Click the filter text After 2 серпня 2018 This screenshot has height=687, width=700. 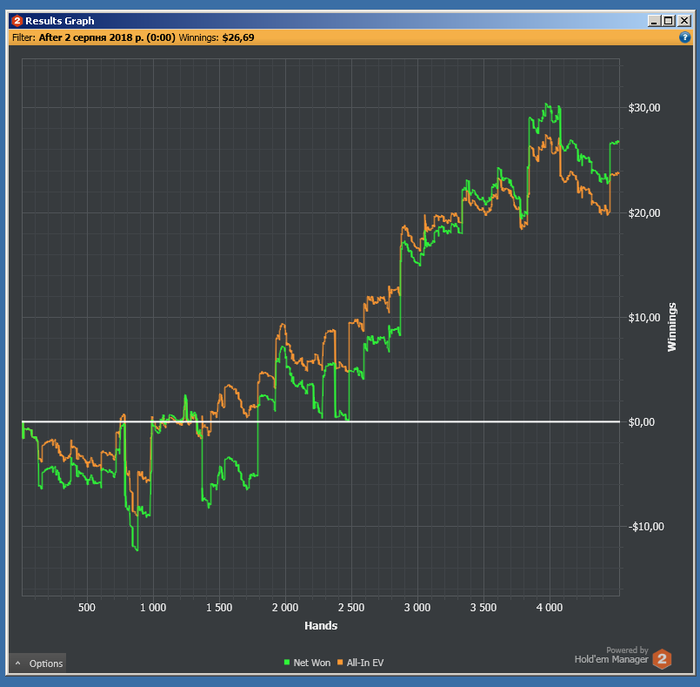(x=107, y=37)
